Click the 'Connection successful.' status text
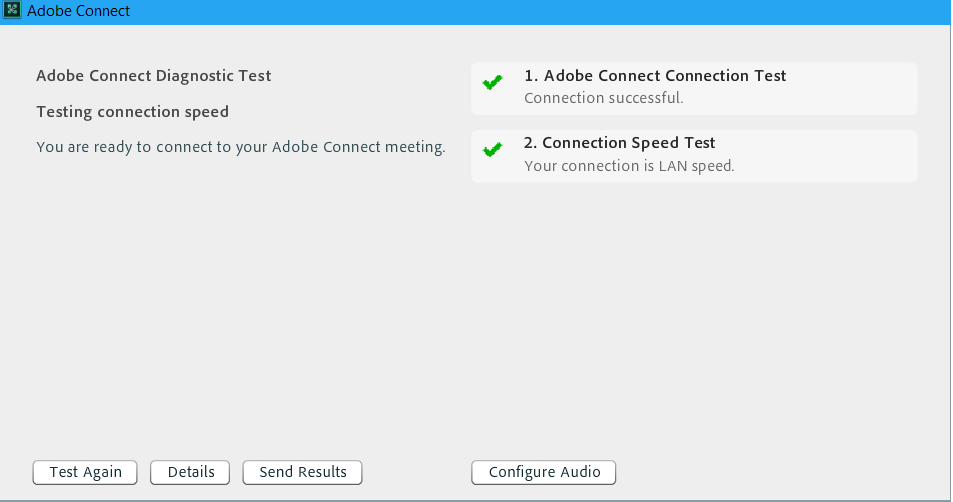 pos(604,98)
